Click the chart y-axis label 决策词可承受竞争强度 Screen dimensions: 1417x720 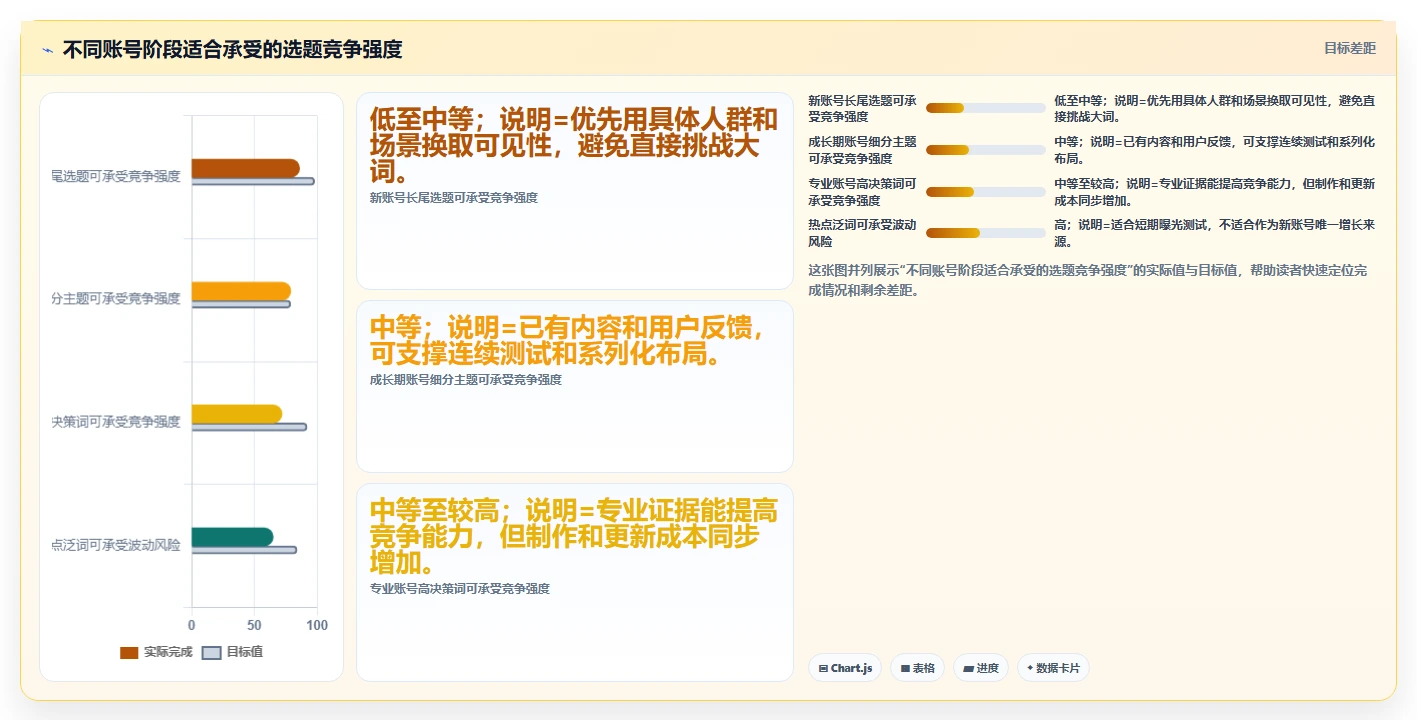point(116,422)
